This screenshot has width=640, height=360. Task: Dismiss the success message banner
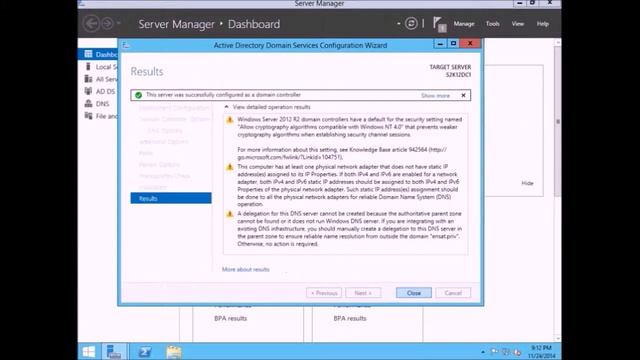coord(463,95)
